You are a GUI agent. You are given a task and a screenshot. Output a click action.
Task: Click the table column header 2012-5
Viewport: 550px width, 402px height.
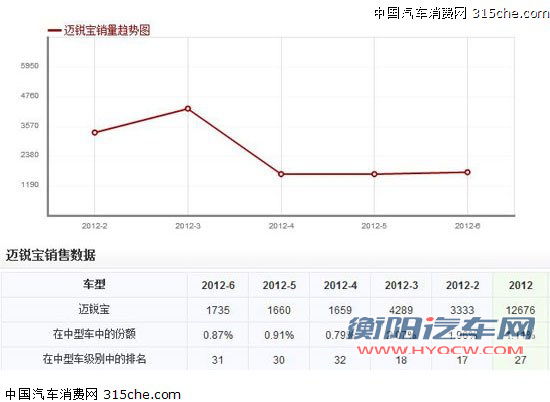(279, 285)
